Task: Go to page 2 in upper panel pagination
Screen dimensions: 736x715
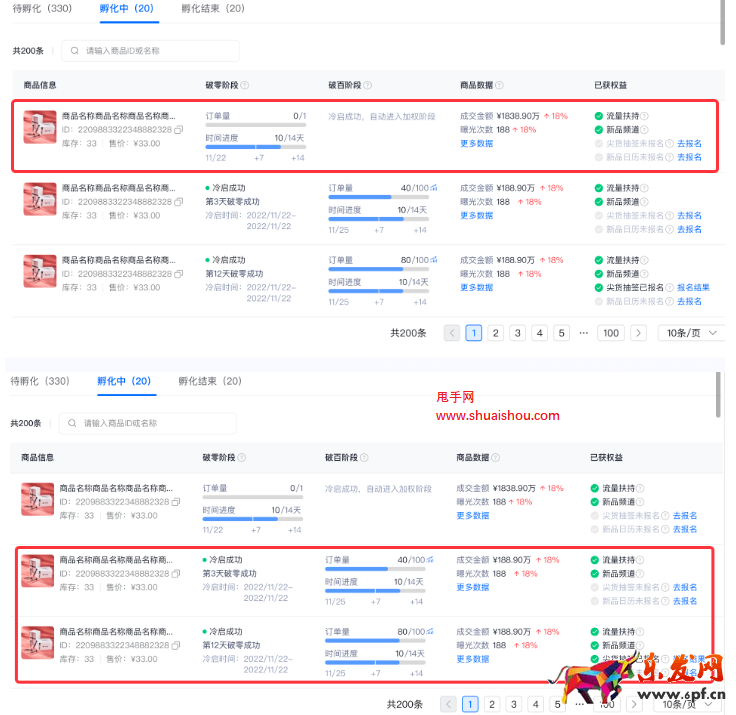Action: click(x=496, y=333)
